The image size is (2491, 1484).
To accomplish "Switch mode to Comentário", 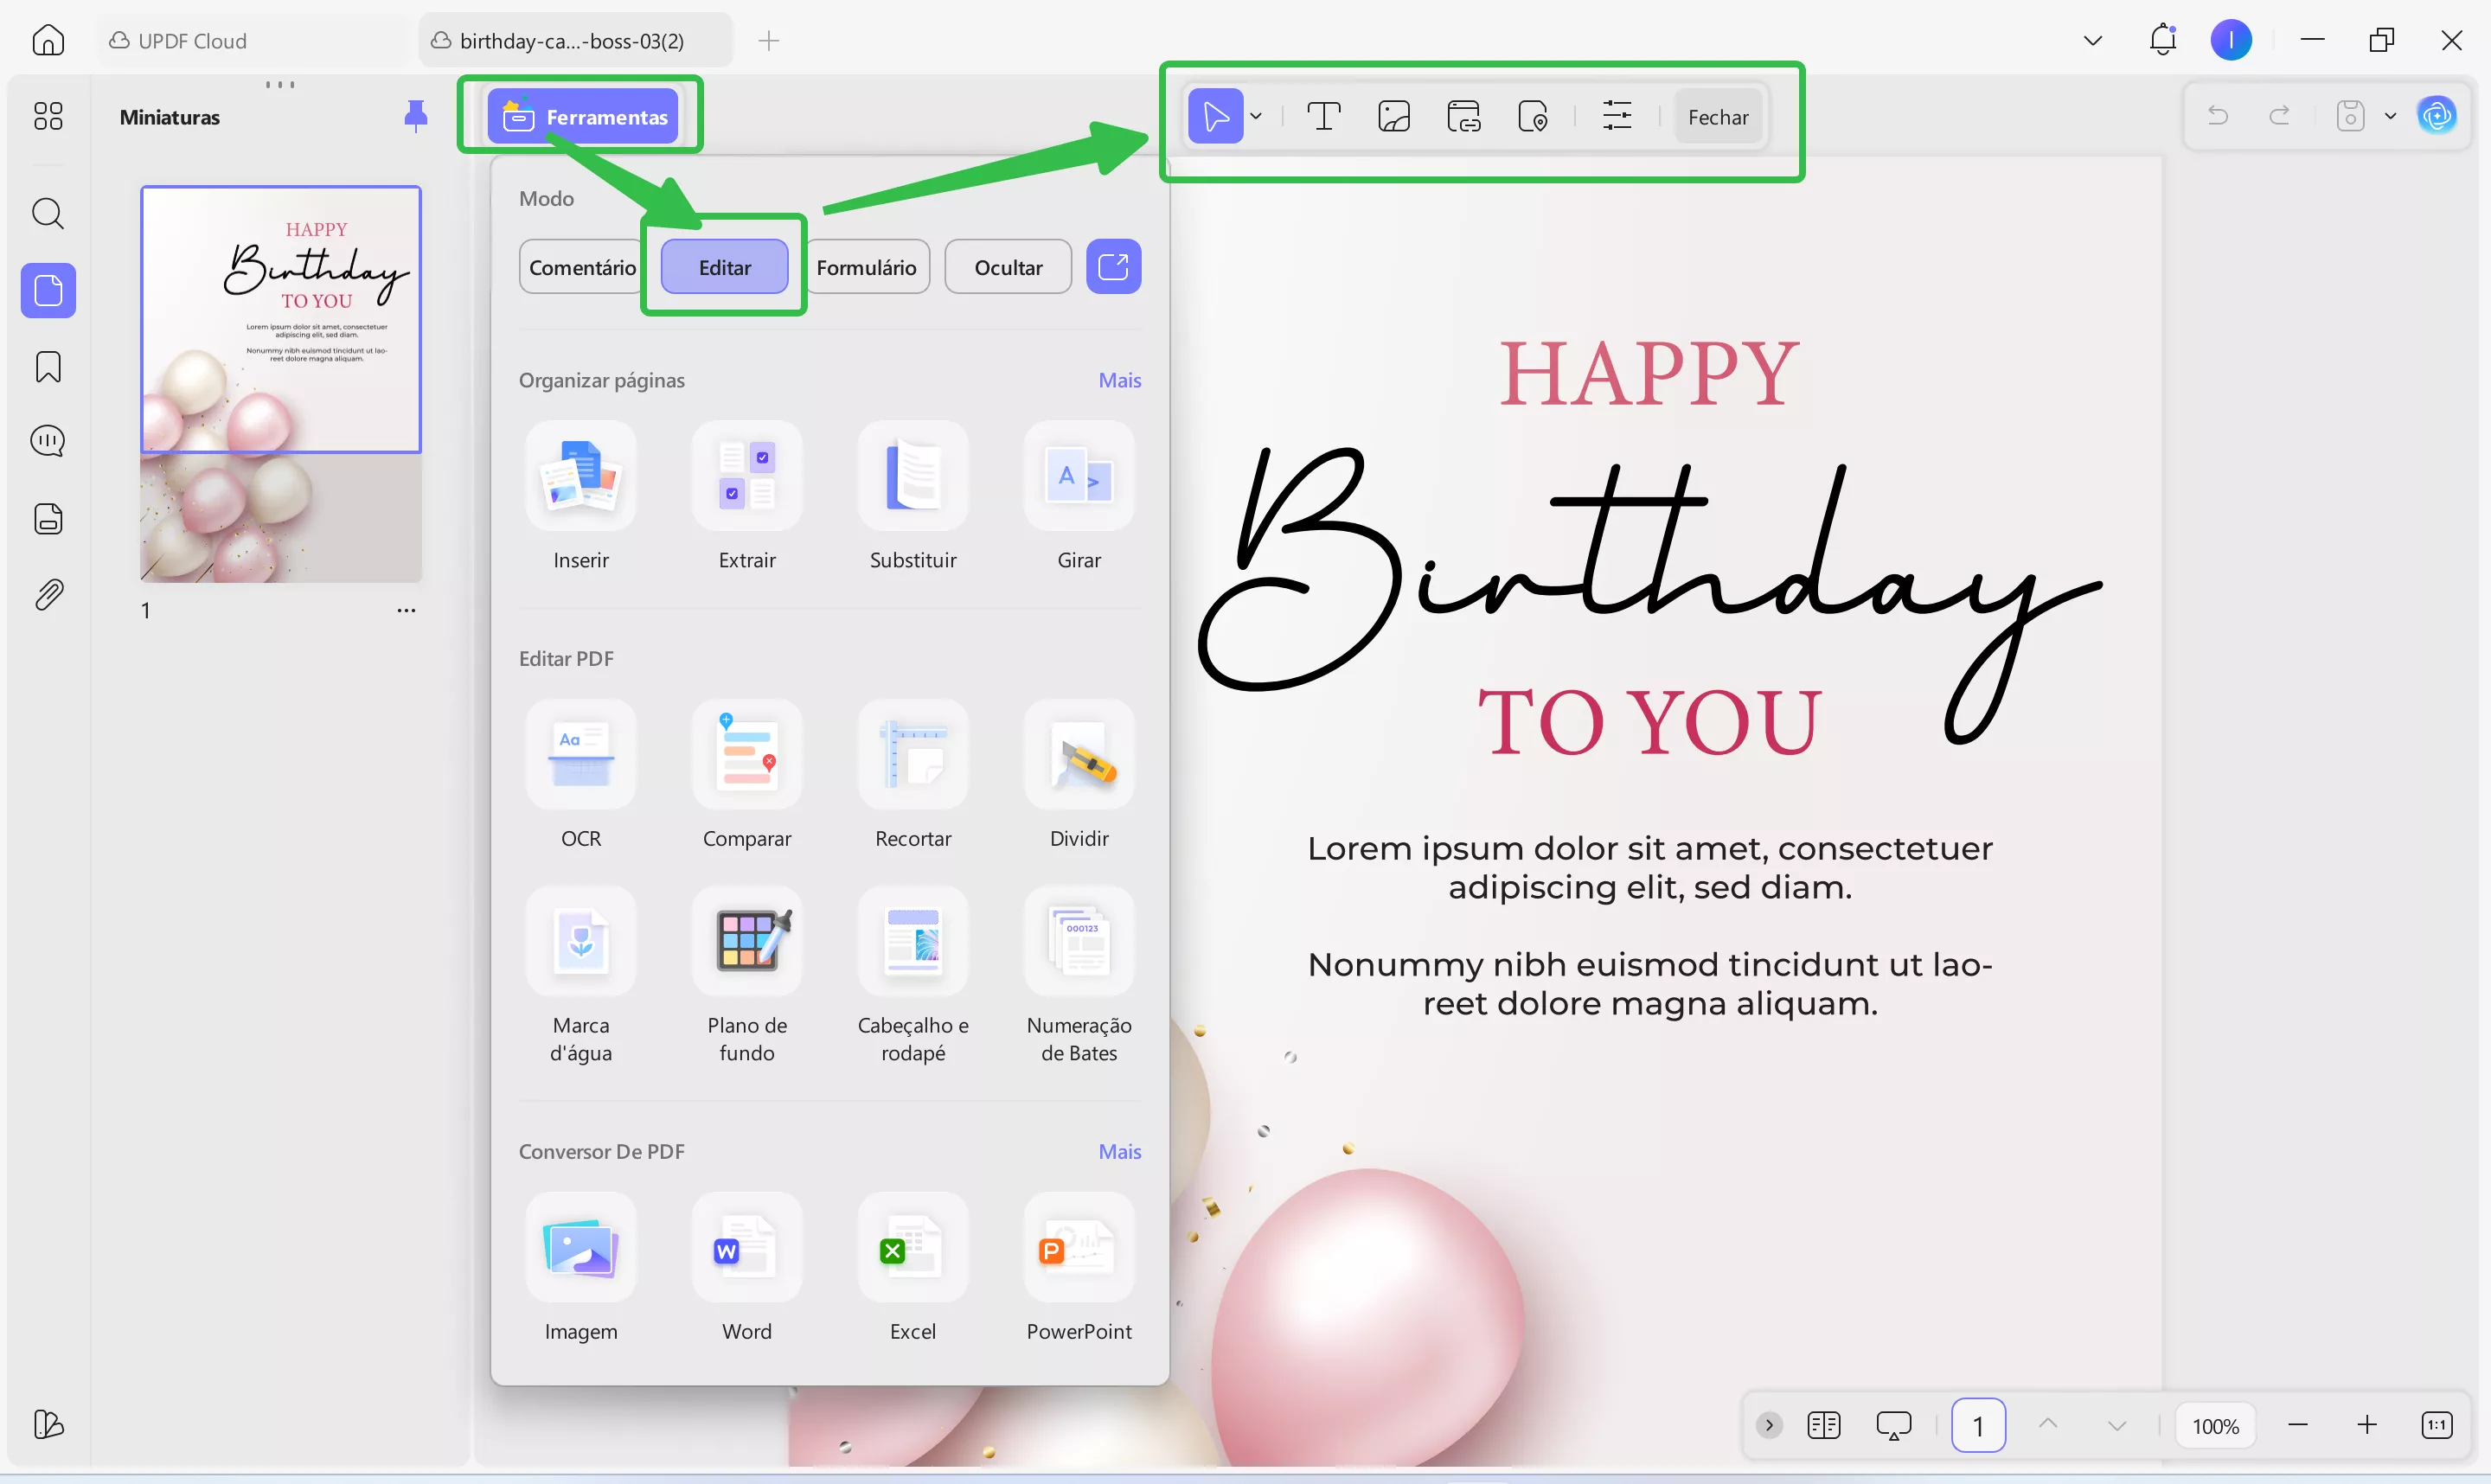I will (581, 267).
